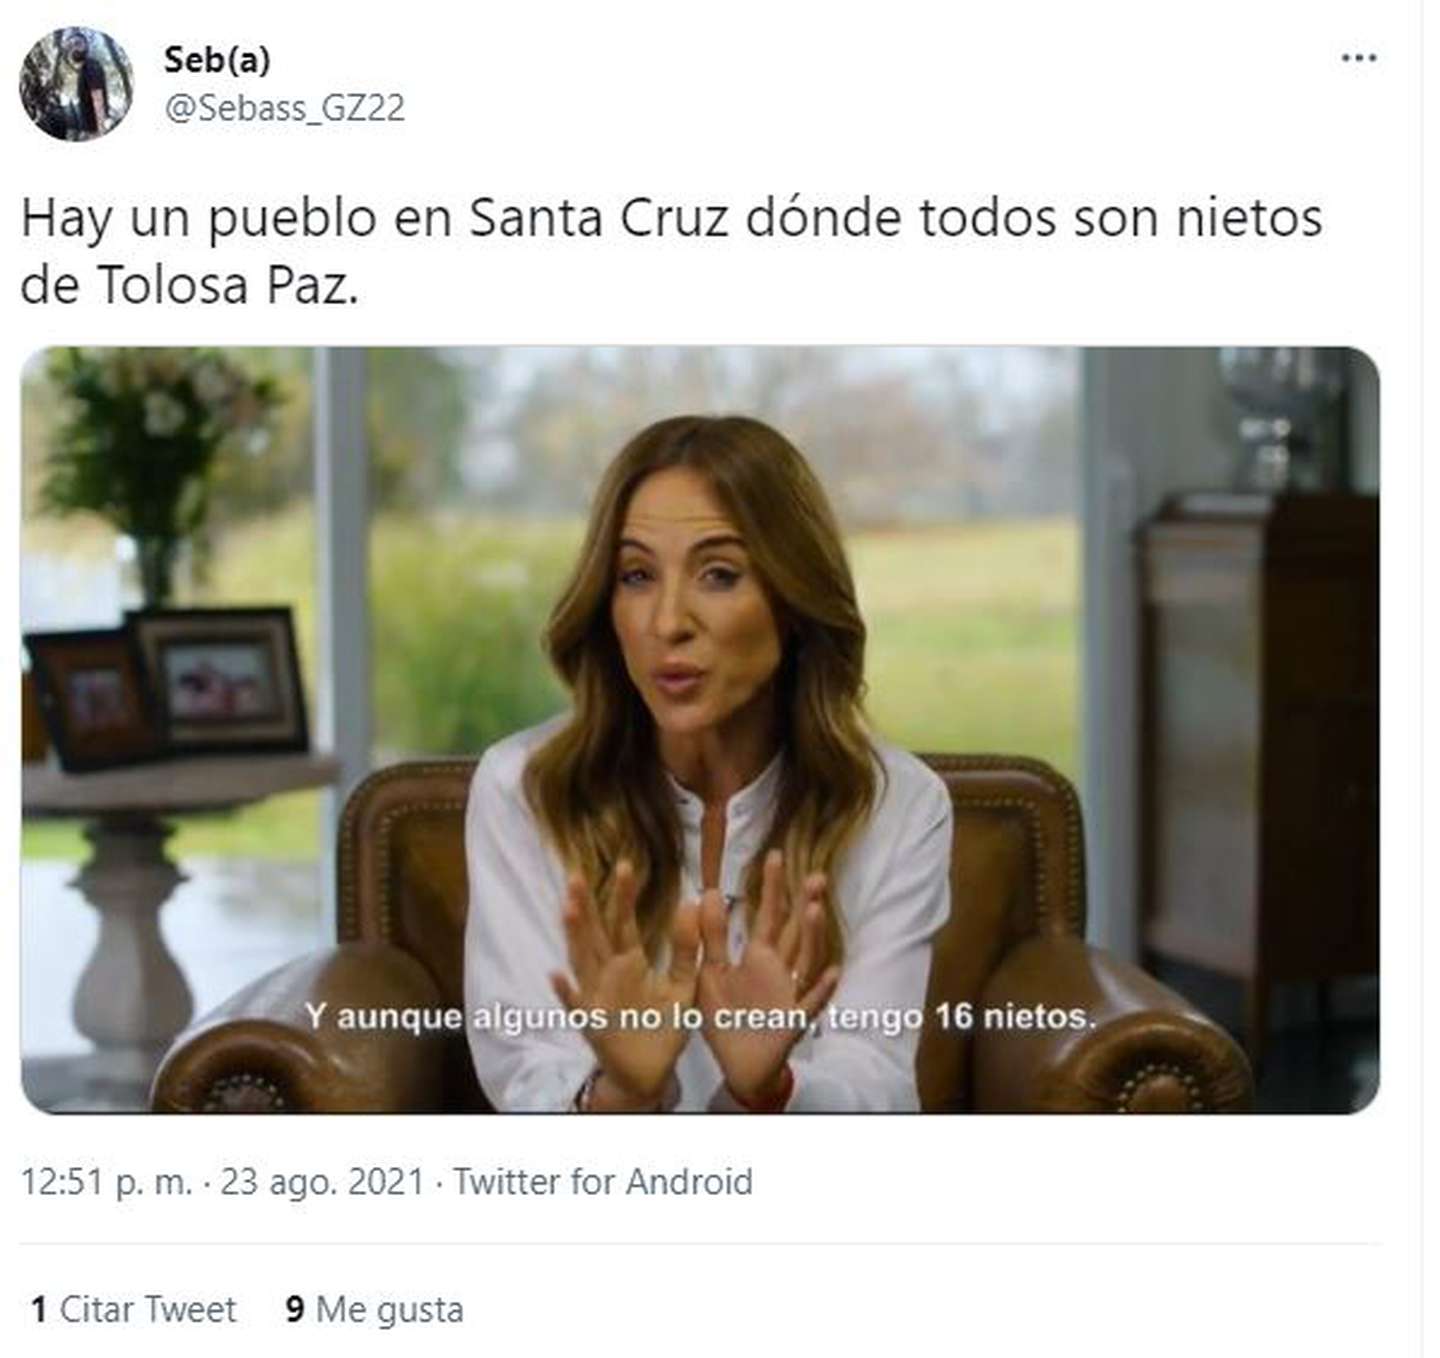
Task: Click the subtitle caption '16 nietos' in the image
Action: (1015, 1017)
